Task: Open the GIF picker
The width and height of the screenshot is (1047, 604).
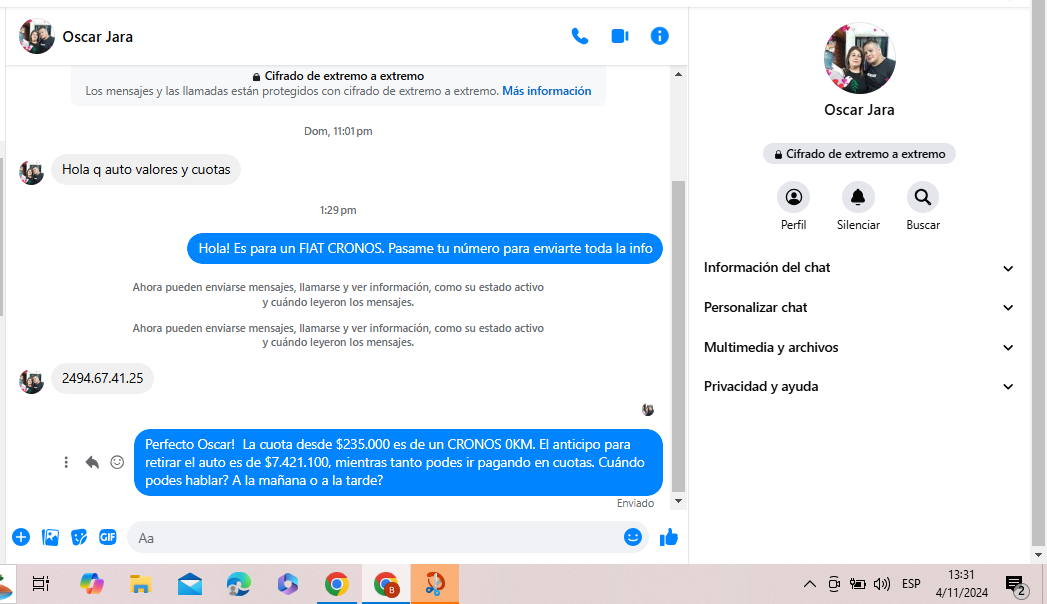Action: [x=108, y=537]
